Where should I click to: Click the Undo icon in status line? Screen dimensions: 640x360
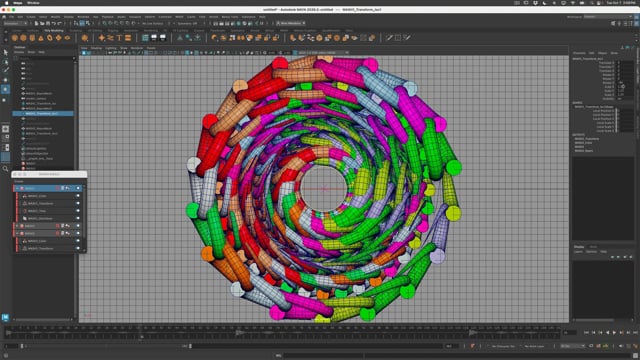54,24
